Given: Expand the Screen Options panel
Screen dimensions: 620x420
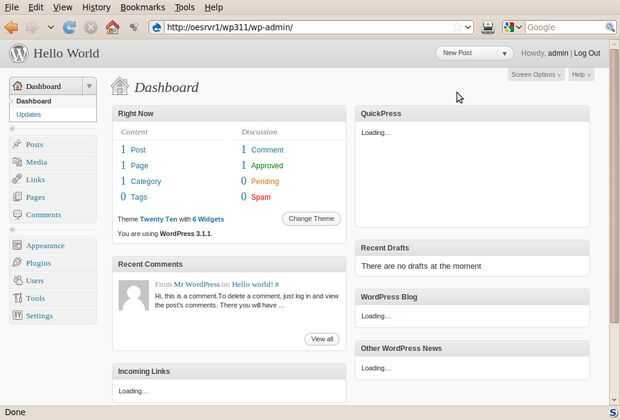Looking at the screenshot, I should coord(536,74).
